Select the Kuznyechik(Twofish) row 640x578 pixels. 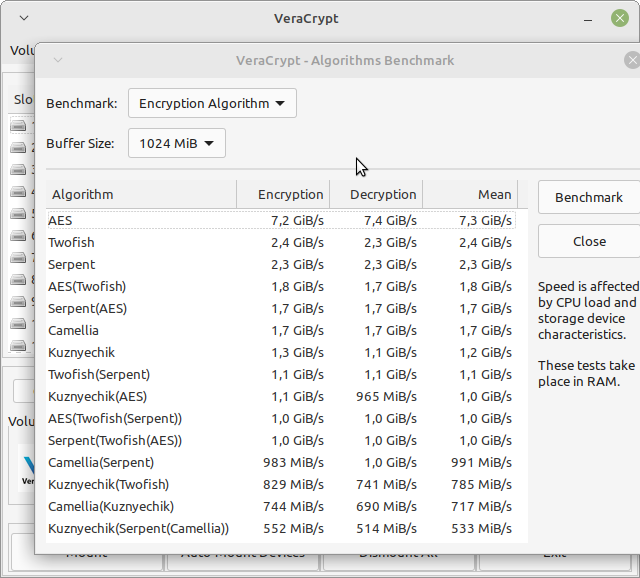pyautogui.click(x=282, y=485)
